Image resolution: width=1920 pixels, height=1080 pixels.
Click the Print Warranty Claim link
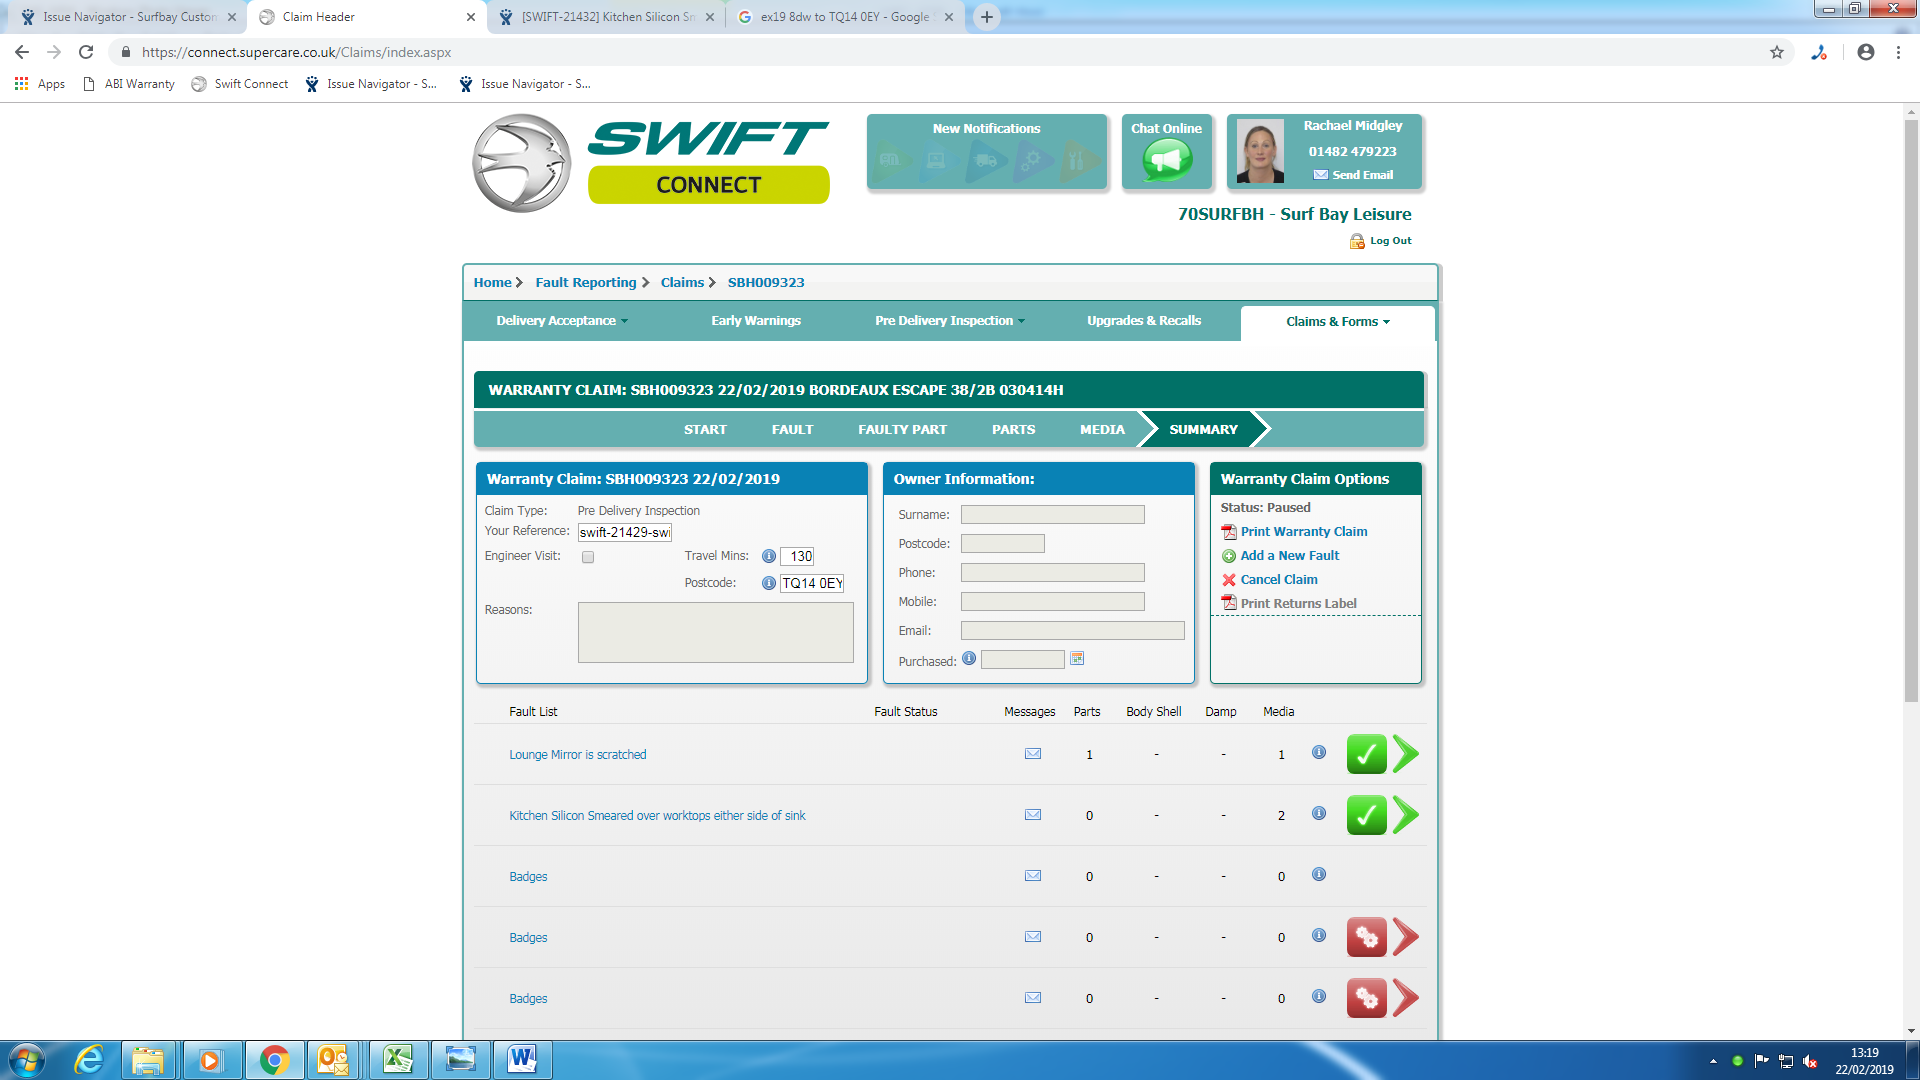click(1303, 532)
